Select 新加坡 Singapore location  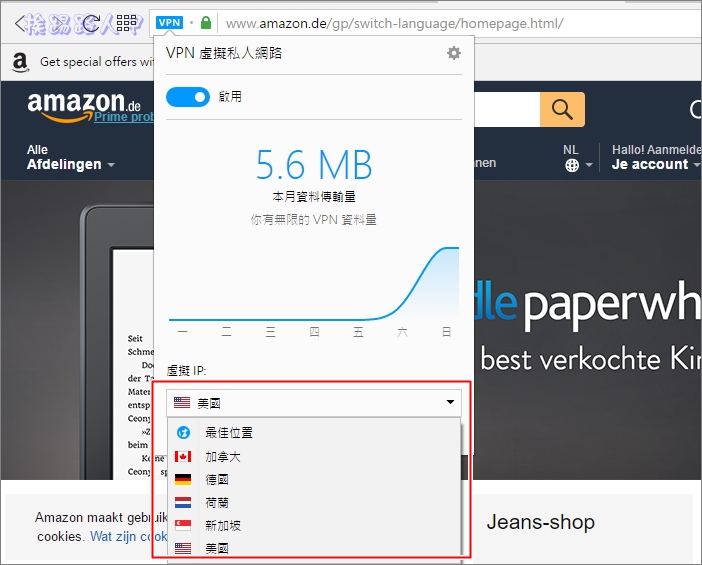pyautogui.click(x=313, y=525)
